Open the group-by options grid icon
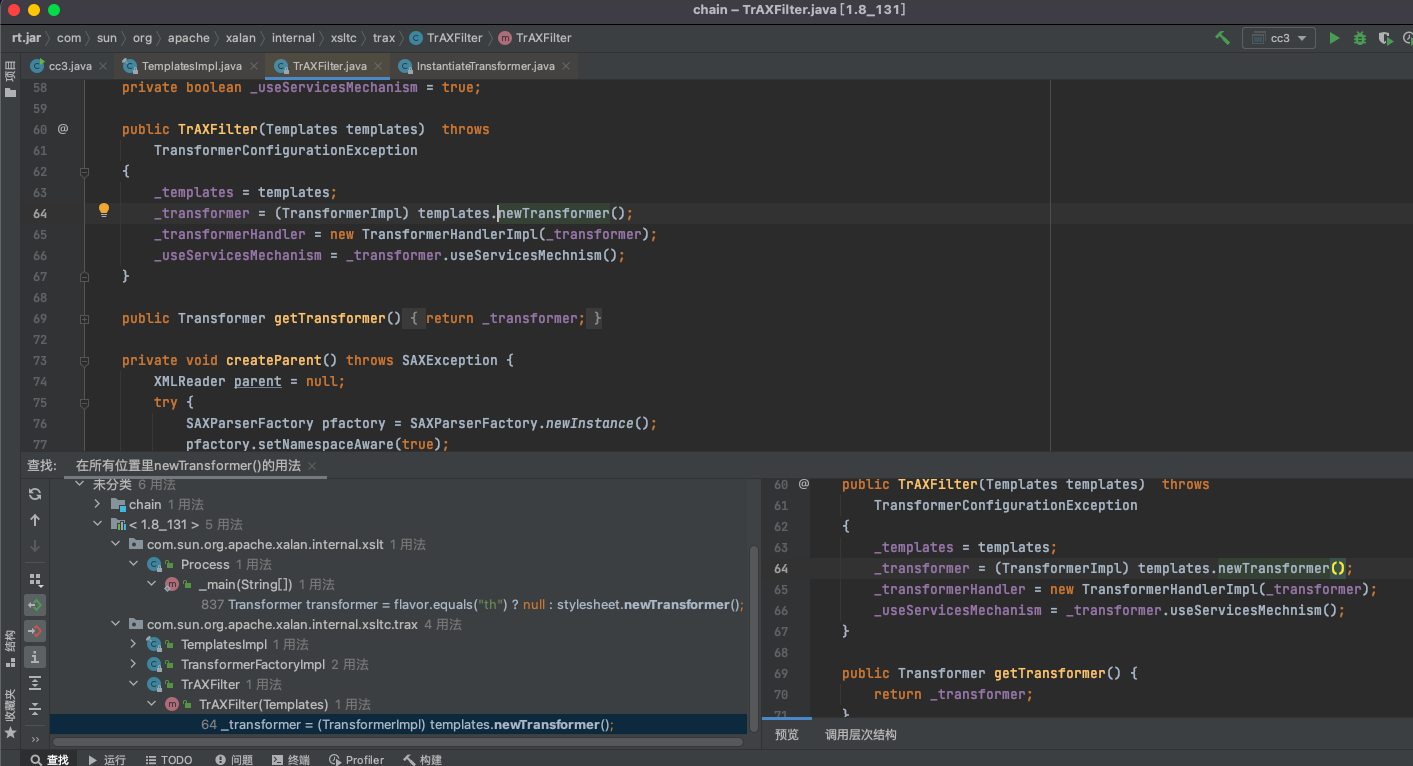Image resolution: width=1413 pixels, height=766 pixels. pyautogui.click(x=35, y=579)
